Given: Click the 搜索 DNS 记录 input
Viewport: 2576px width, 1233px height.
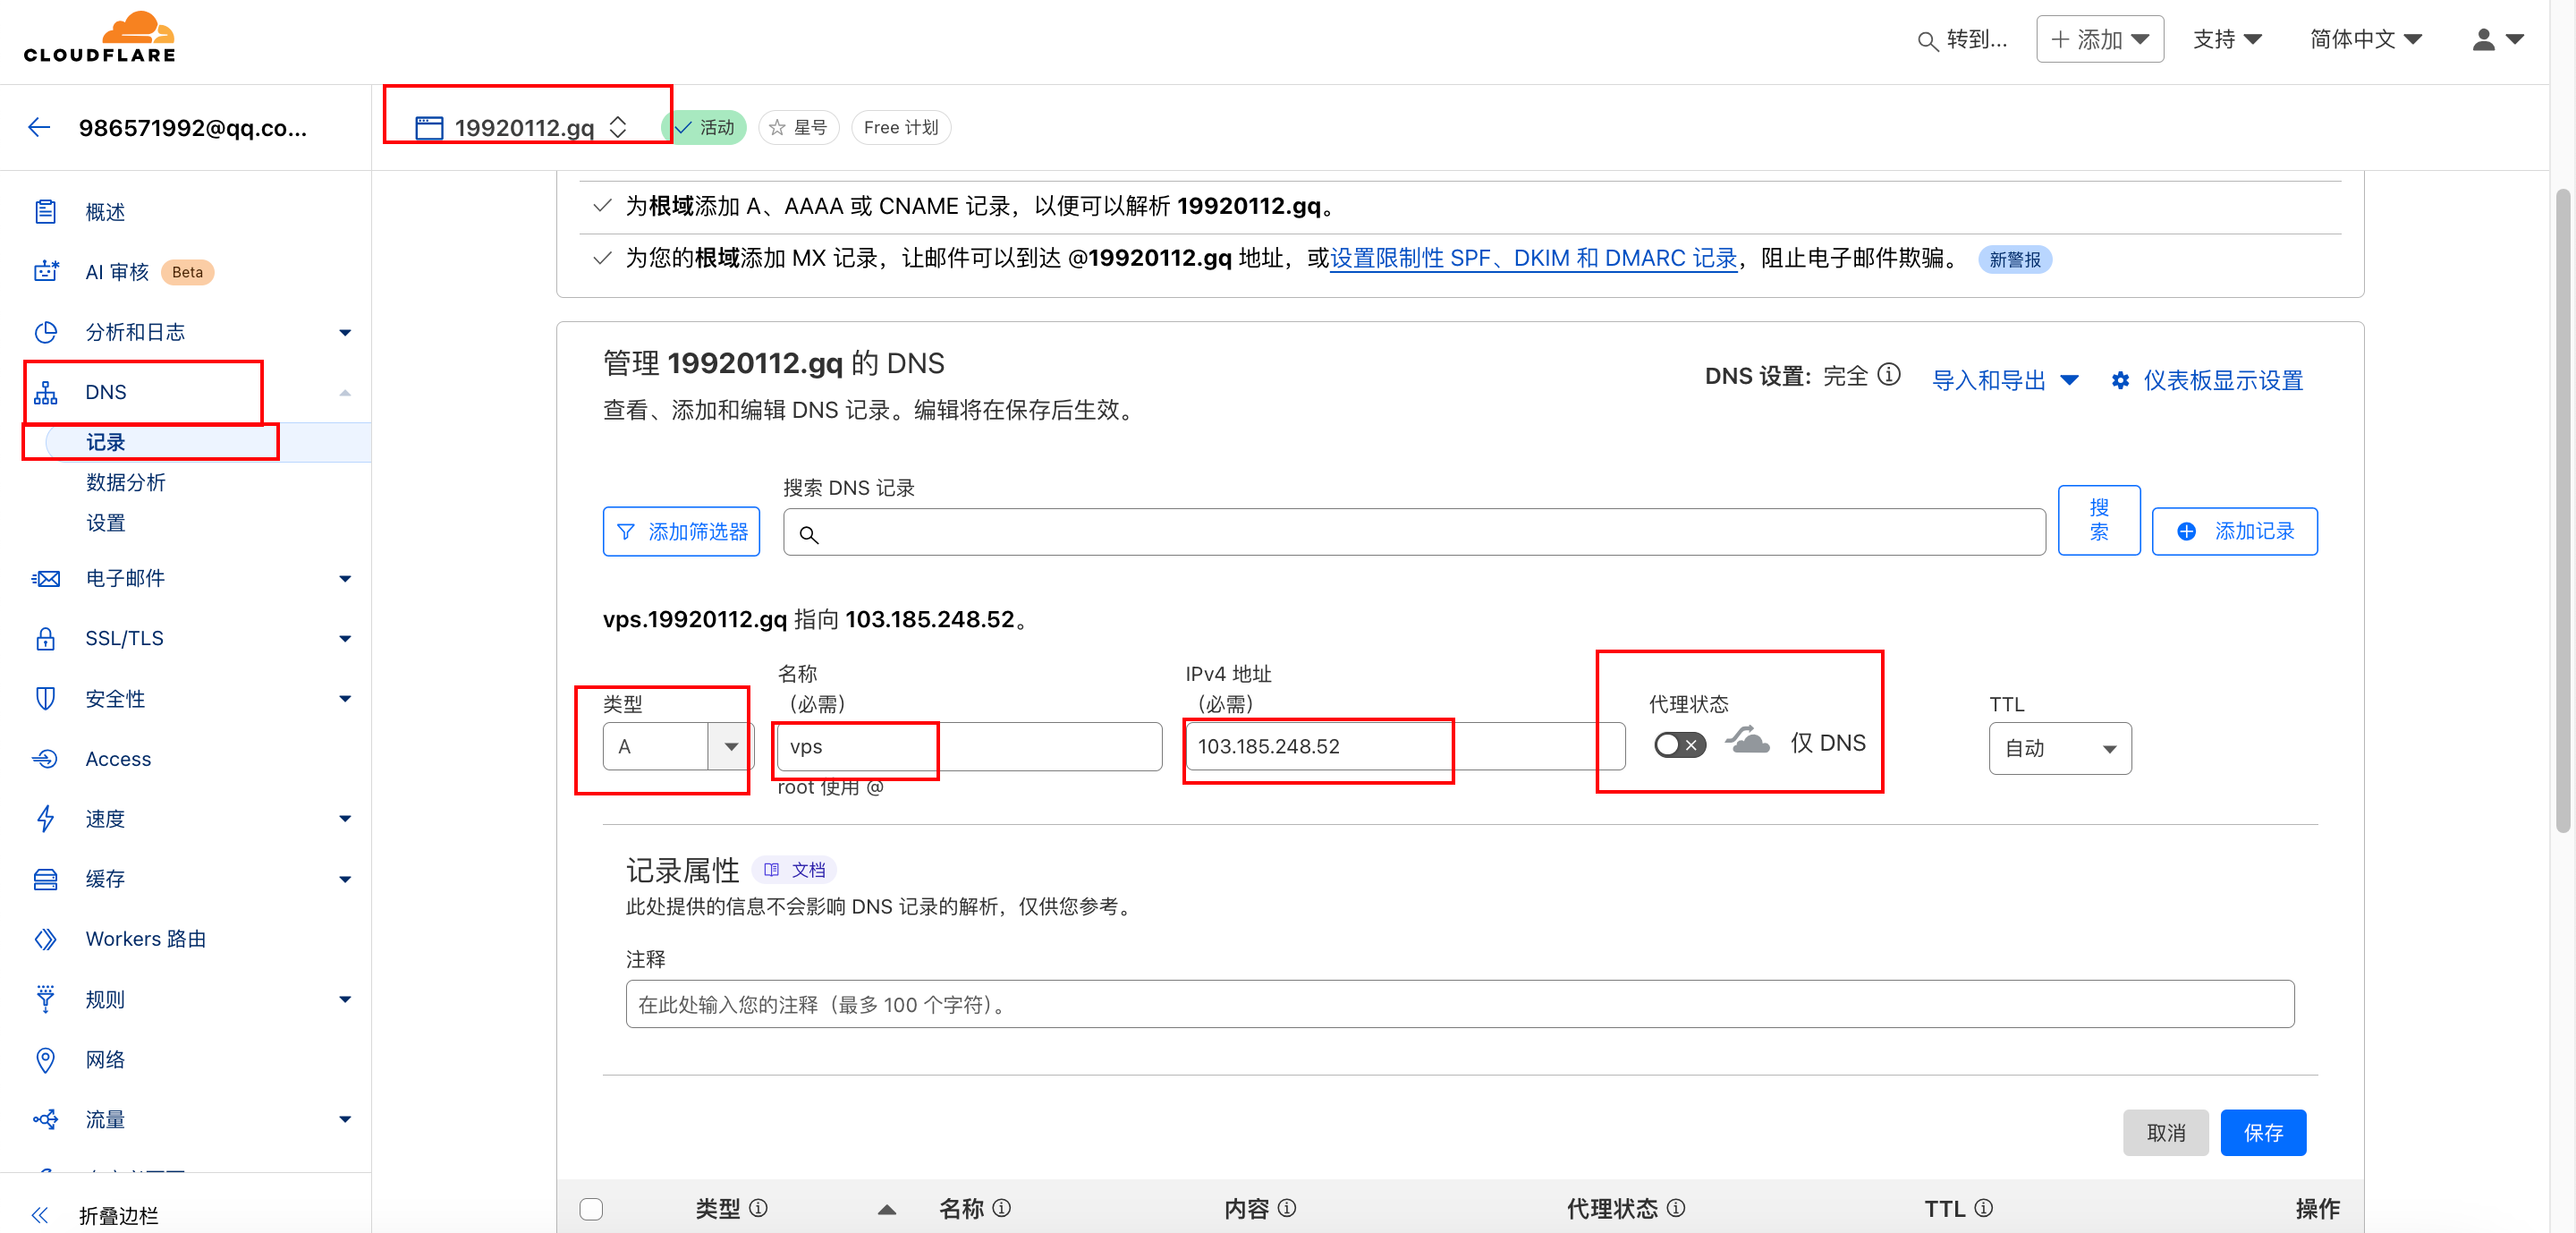Looking at the screenshot, I should click(1414, 532).
